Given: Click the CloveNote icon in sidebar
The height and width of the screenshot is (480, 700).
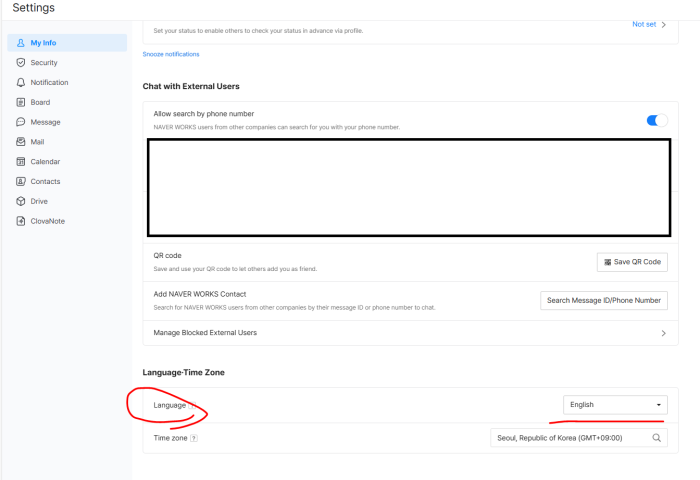Looking at the screenshot, I should (20, 221).
